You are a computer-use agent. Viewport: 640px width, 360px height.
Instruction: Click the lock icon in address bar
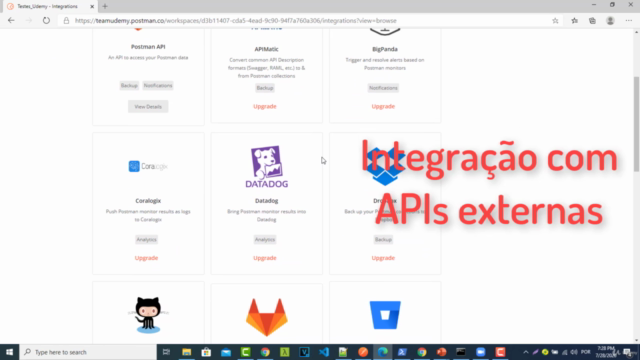(x=66, y=20)
